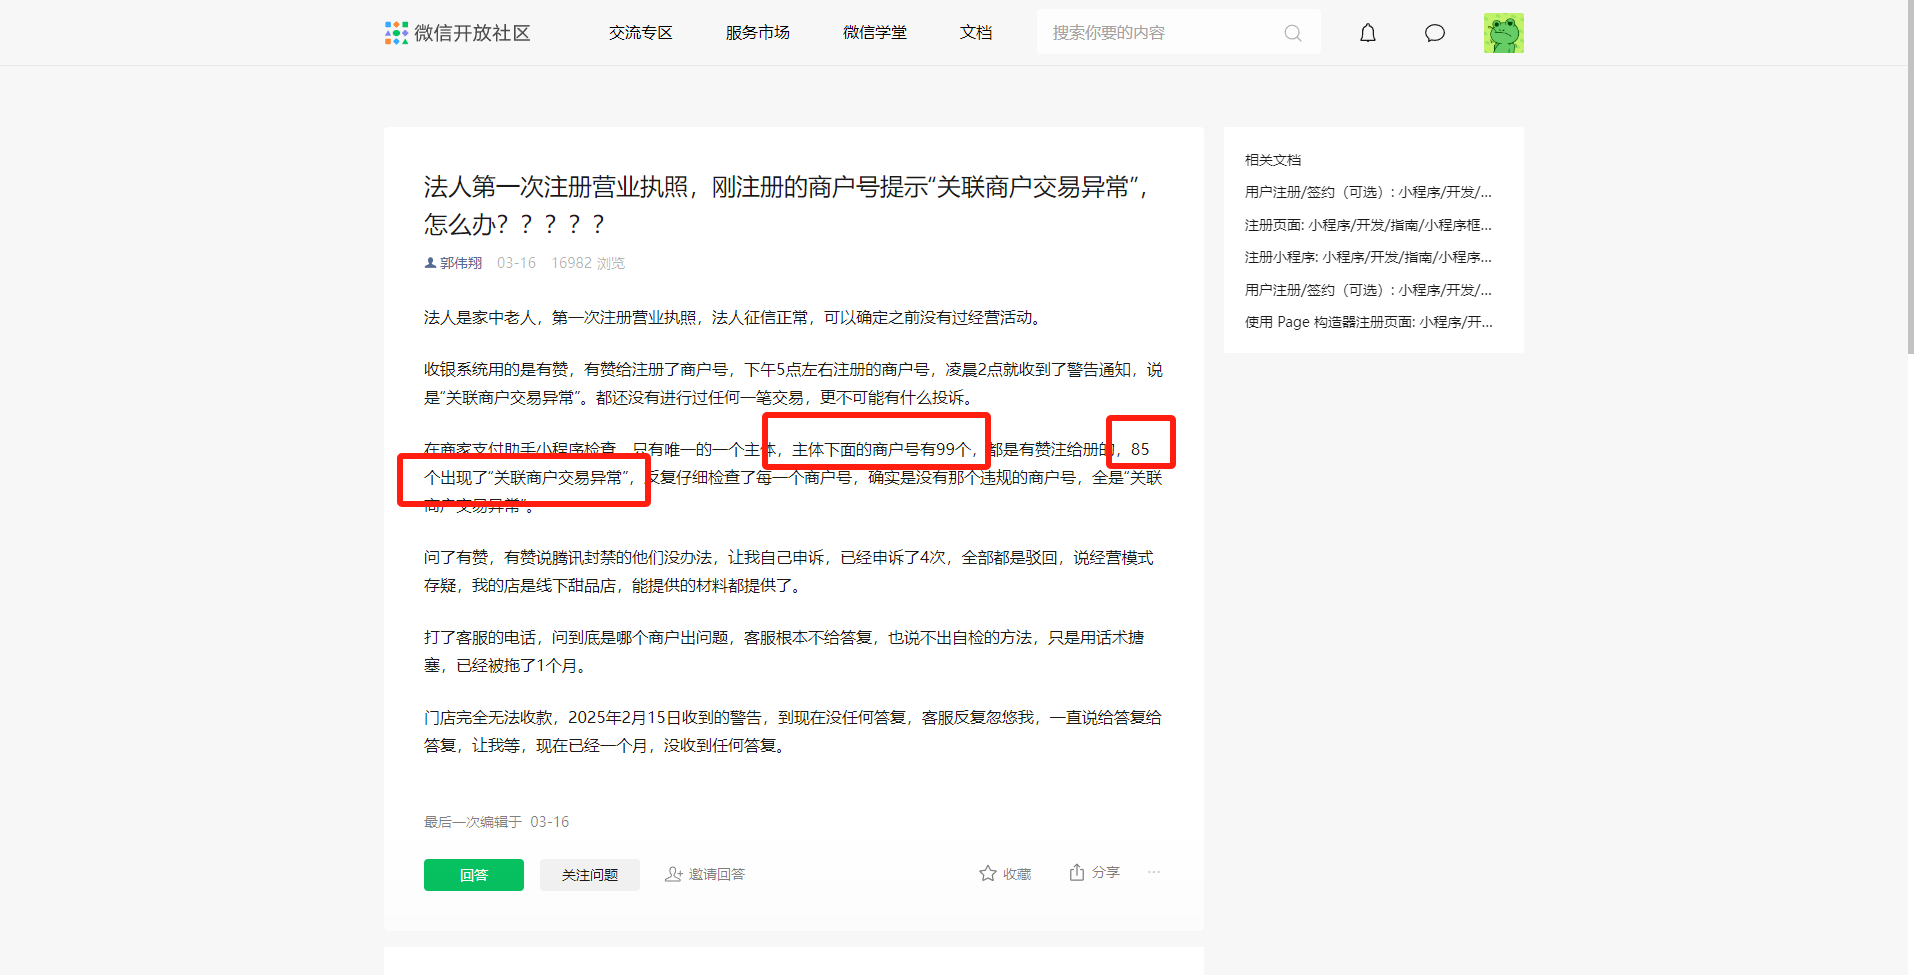The height and width of the screenshot is (975, 1914).
Task: Open the messages chat bubble icon
Action: (1435, 33)
